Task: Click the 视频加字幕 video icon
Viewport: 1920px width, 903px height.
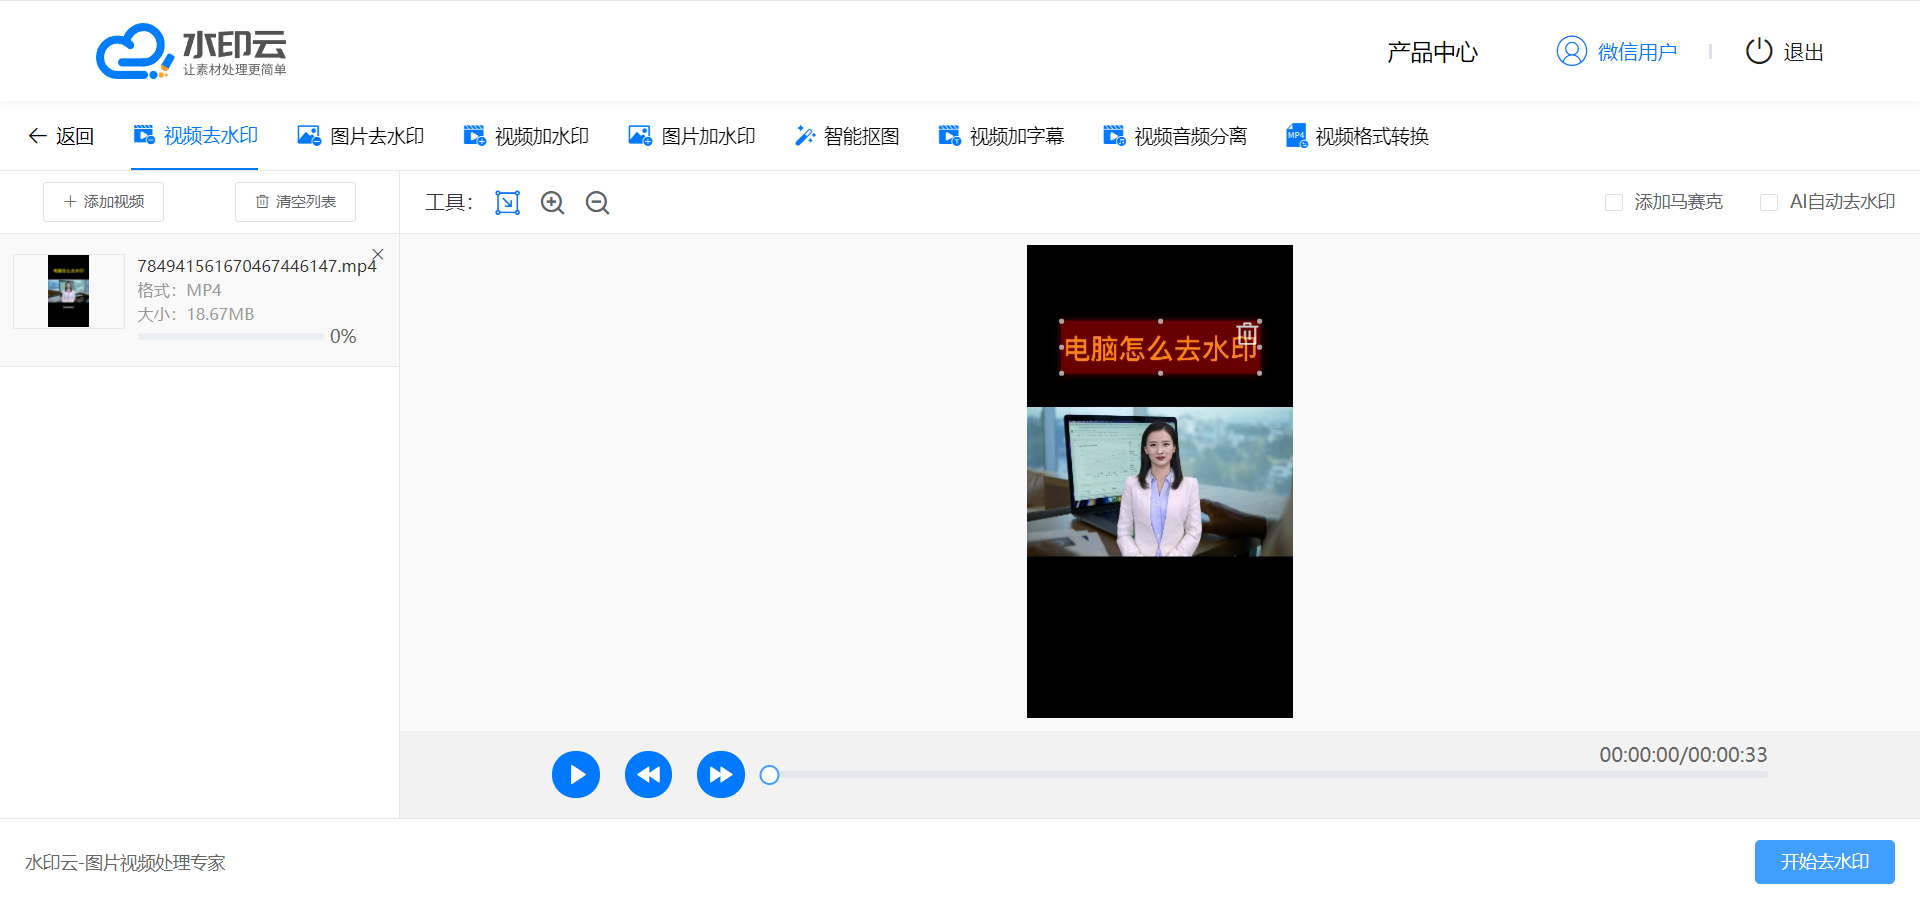Action: (949, 135)
